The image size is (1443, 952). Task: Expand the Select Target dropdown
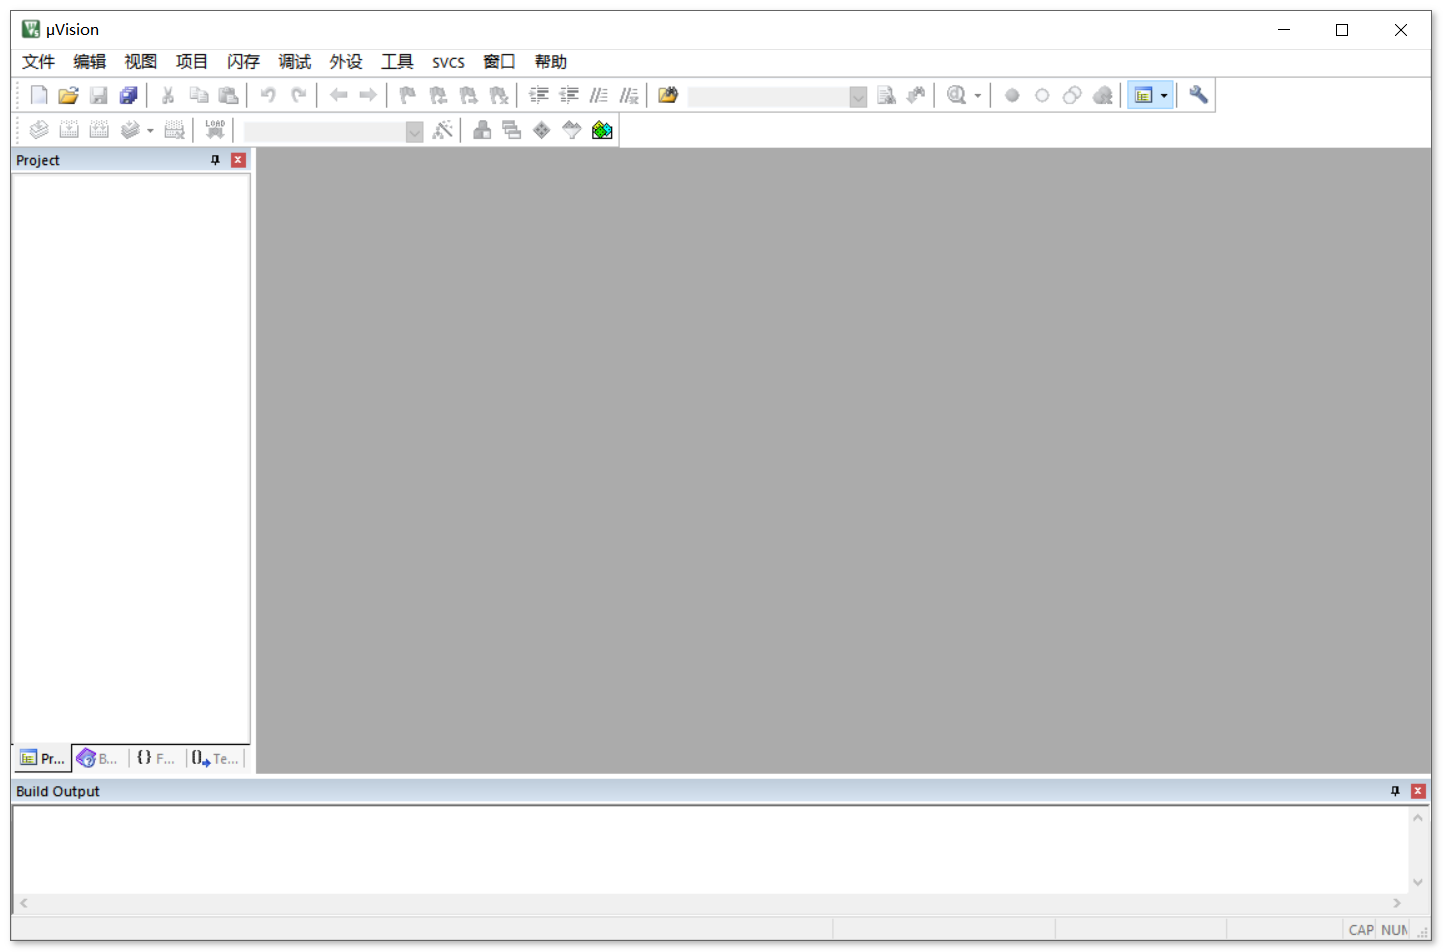(x=415, y=132)
